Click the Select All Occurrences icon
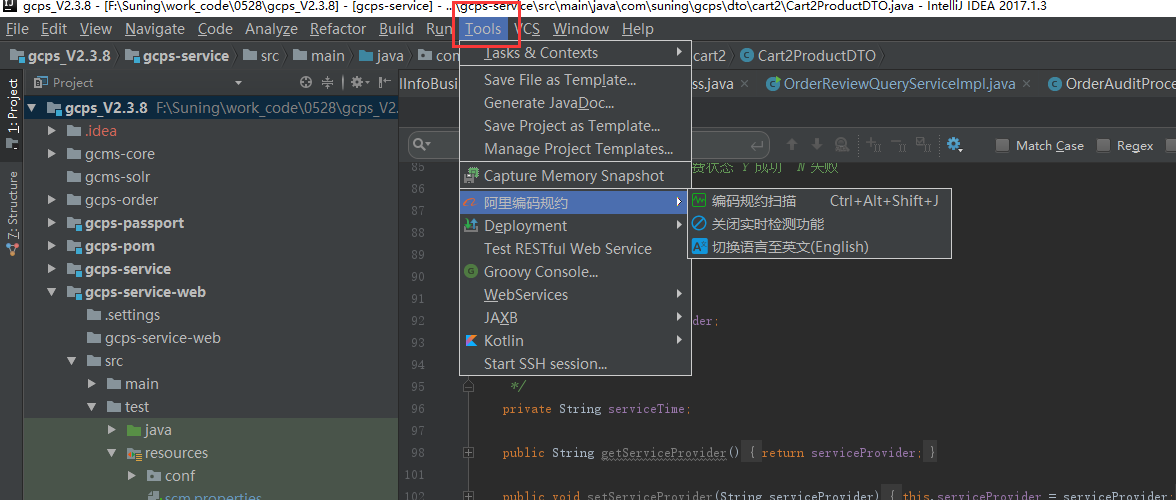Screen dimensions: 1176x500 (x=925, y=144)
